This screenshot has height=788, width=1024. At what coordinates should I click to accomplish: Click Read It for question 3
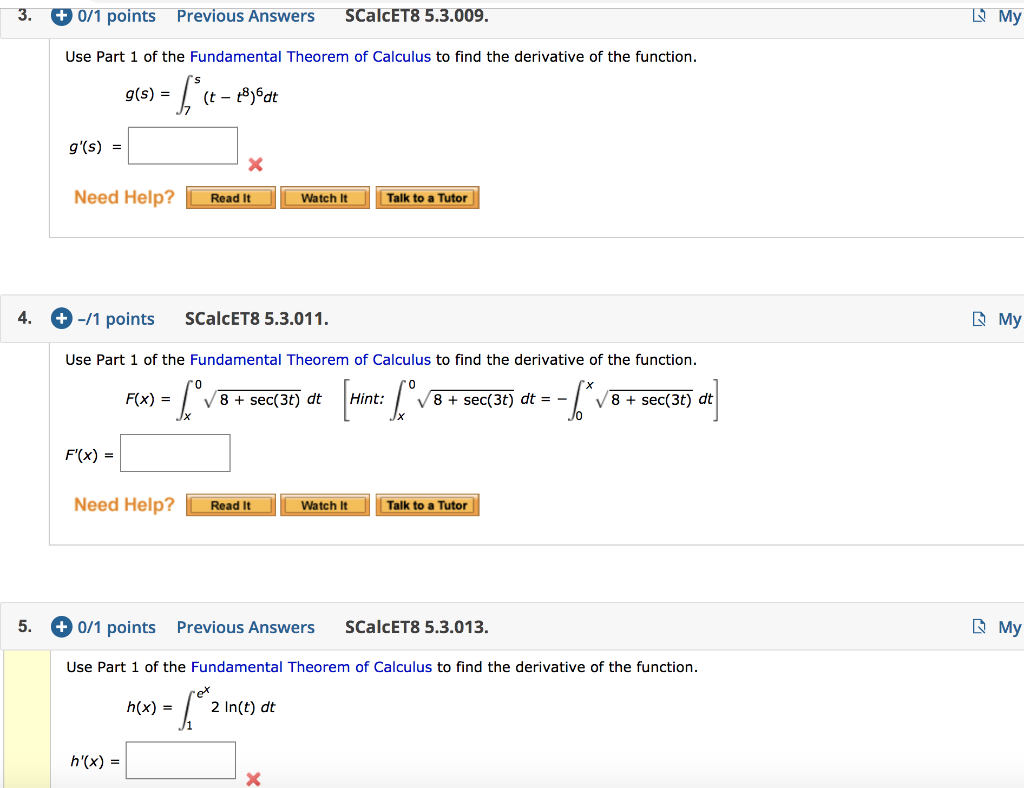[230, 197]
